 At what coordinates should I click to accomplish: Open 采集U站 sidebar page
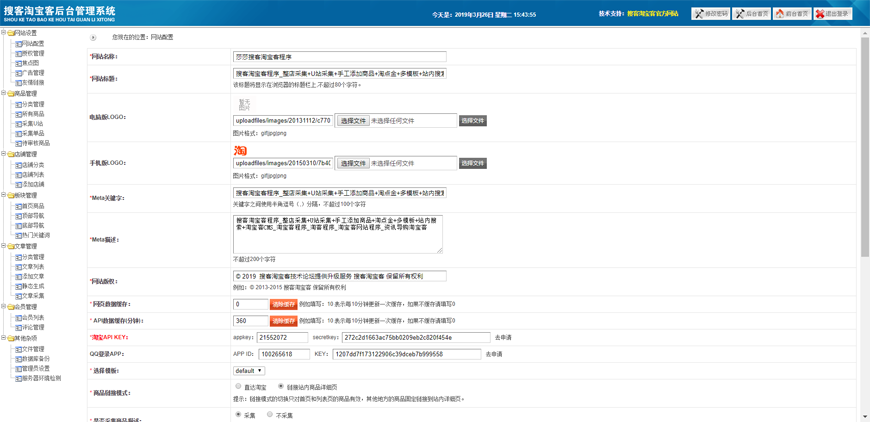32,123
